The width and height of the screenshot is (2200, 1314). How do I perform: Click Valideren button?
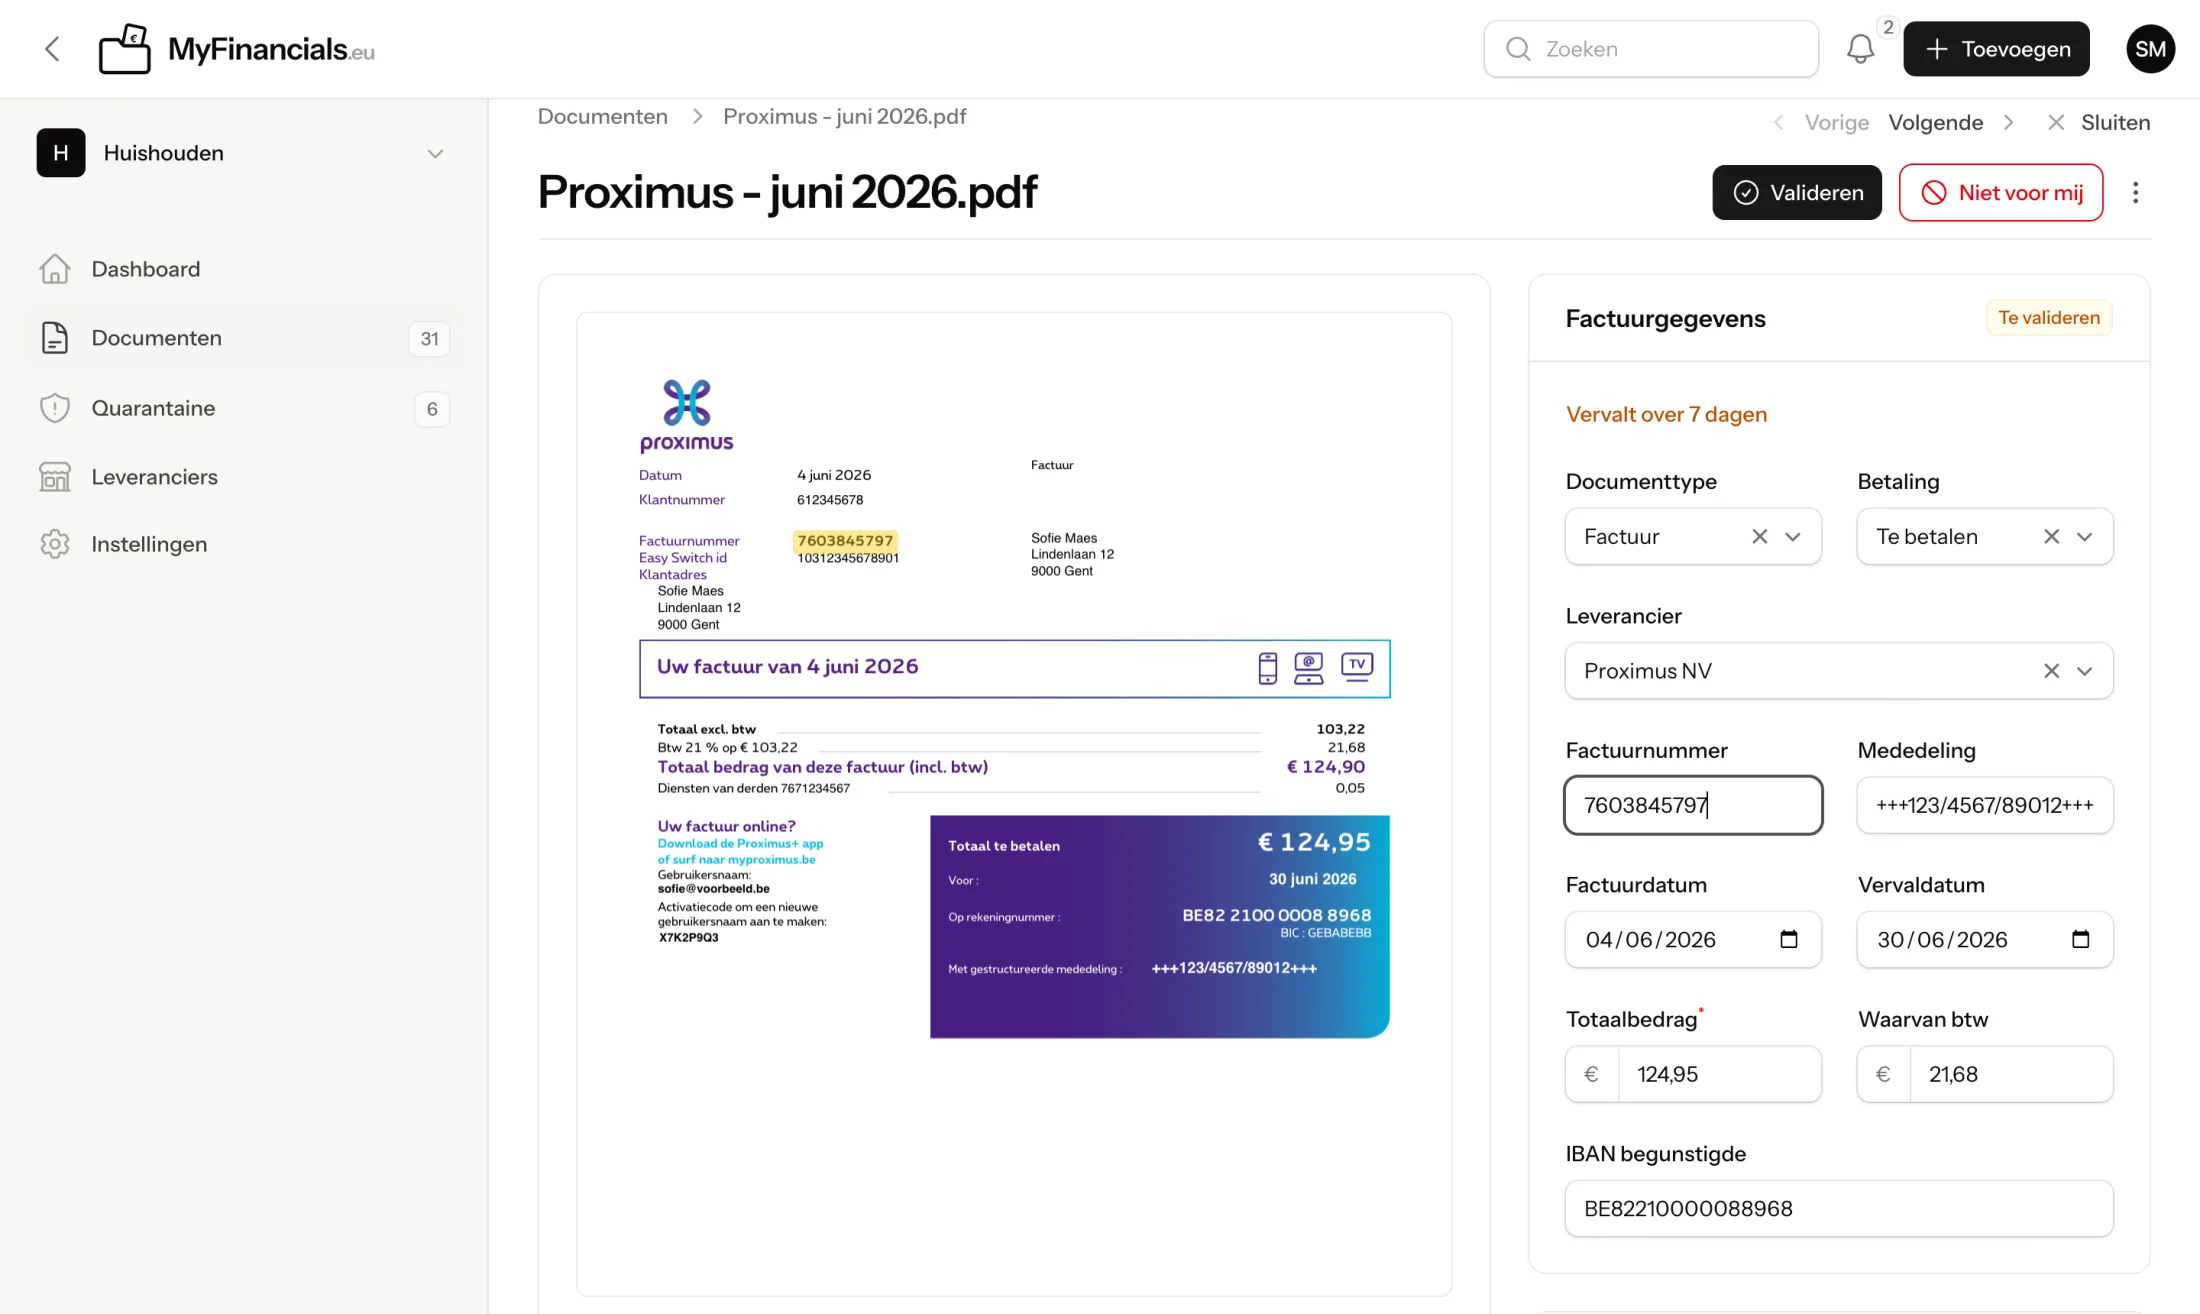point(1796,192)
